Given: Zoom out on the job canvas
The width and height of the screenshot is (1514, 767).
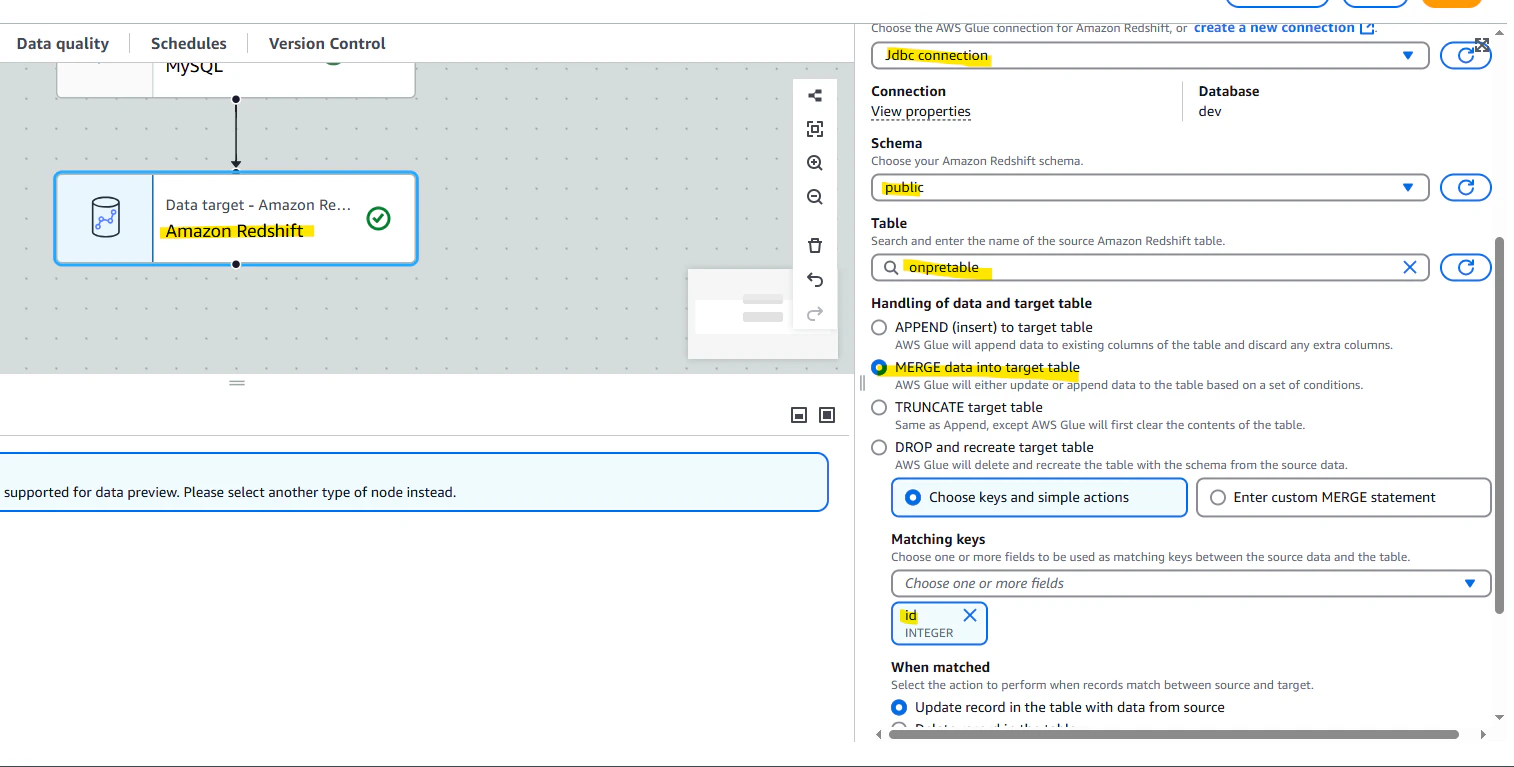Looking at the screenshot, I should [815, 197].
